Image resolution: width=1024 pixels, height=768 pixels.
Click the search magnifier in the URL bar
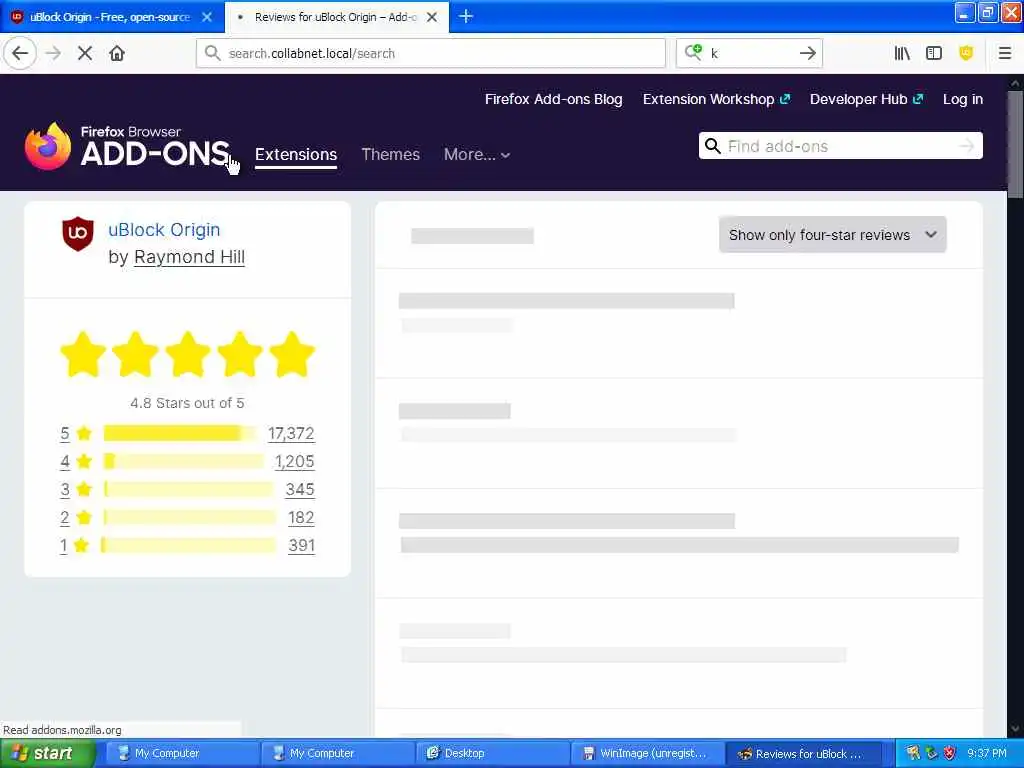pos(212,53)
